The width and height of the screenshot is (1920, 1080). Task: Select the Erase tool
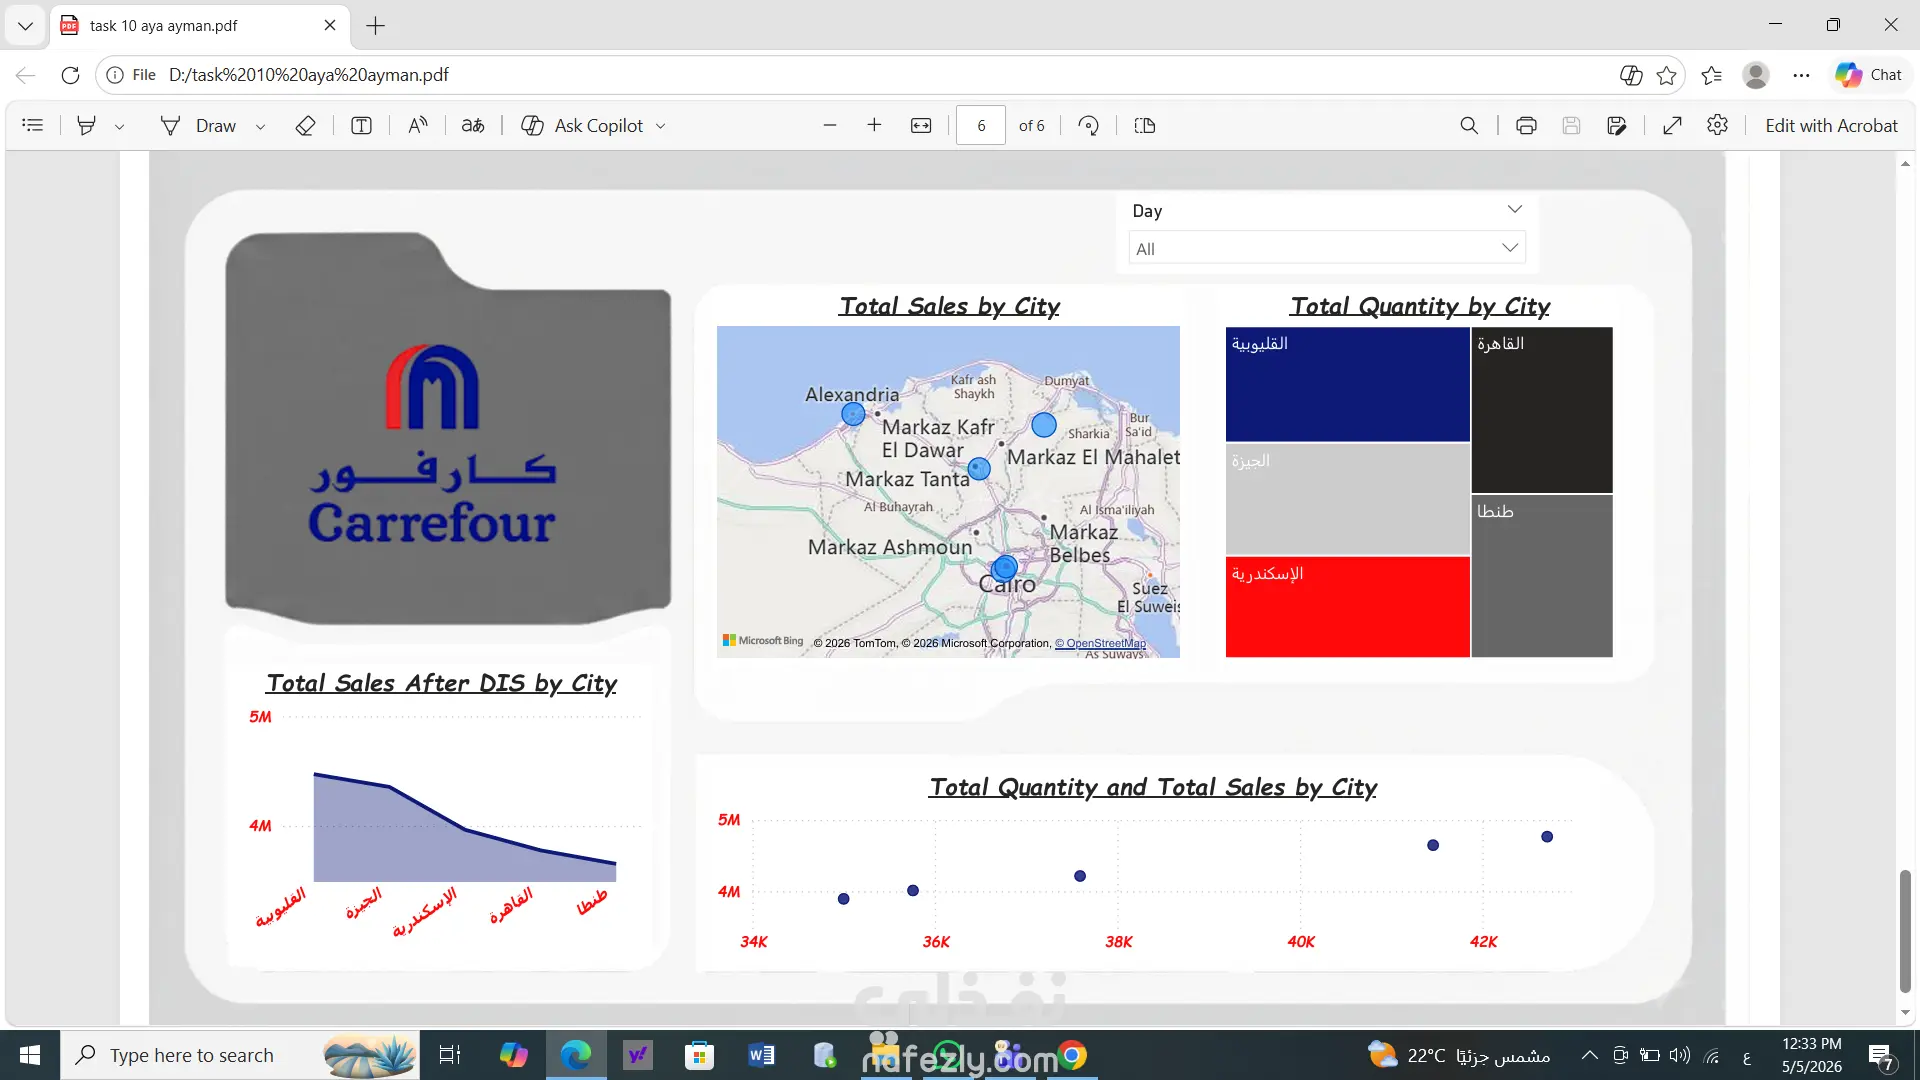(x=306, y=126)
